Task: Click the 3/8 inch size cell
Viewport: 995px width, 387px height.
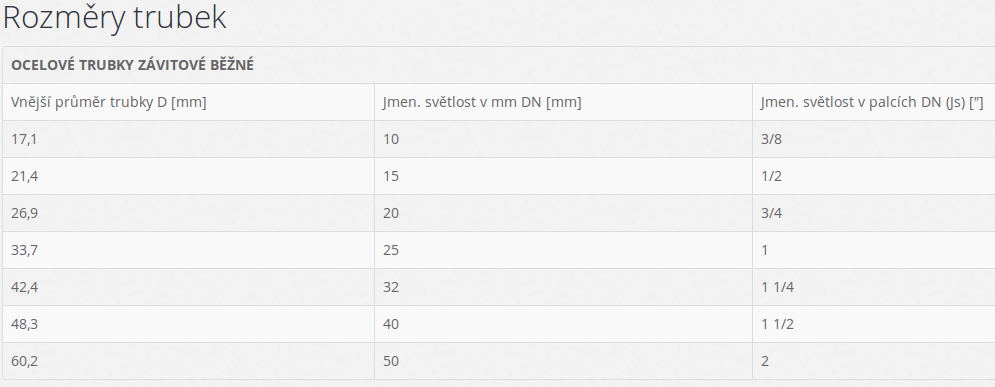Action: point(874,139)
